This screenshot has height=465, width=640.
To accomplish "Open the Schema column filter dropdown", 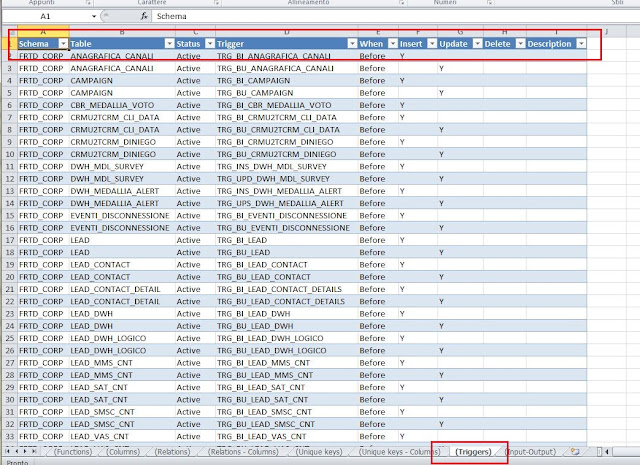I will [63, 44].
